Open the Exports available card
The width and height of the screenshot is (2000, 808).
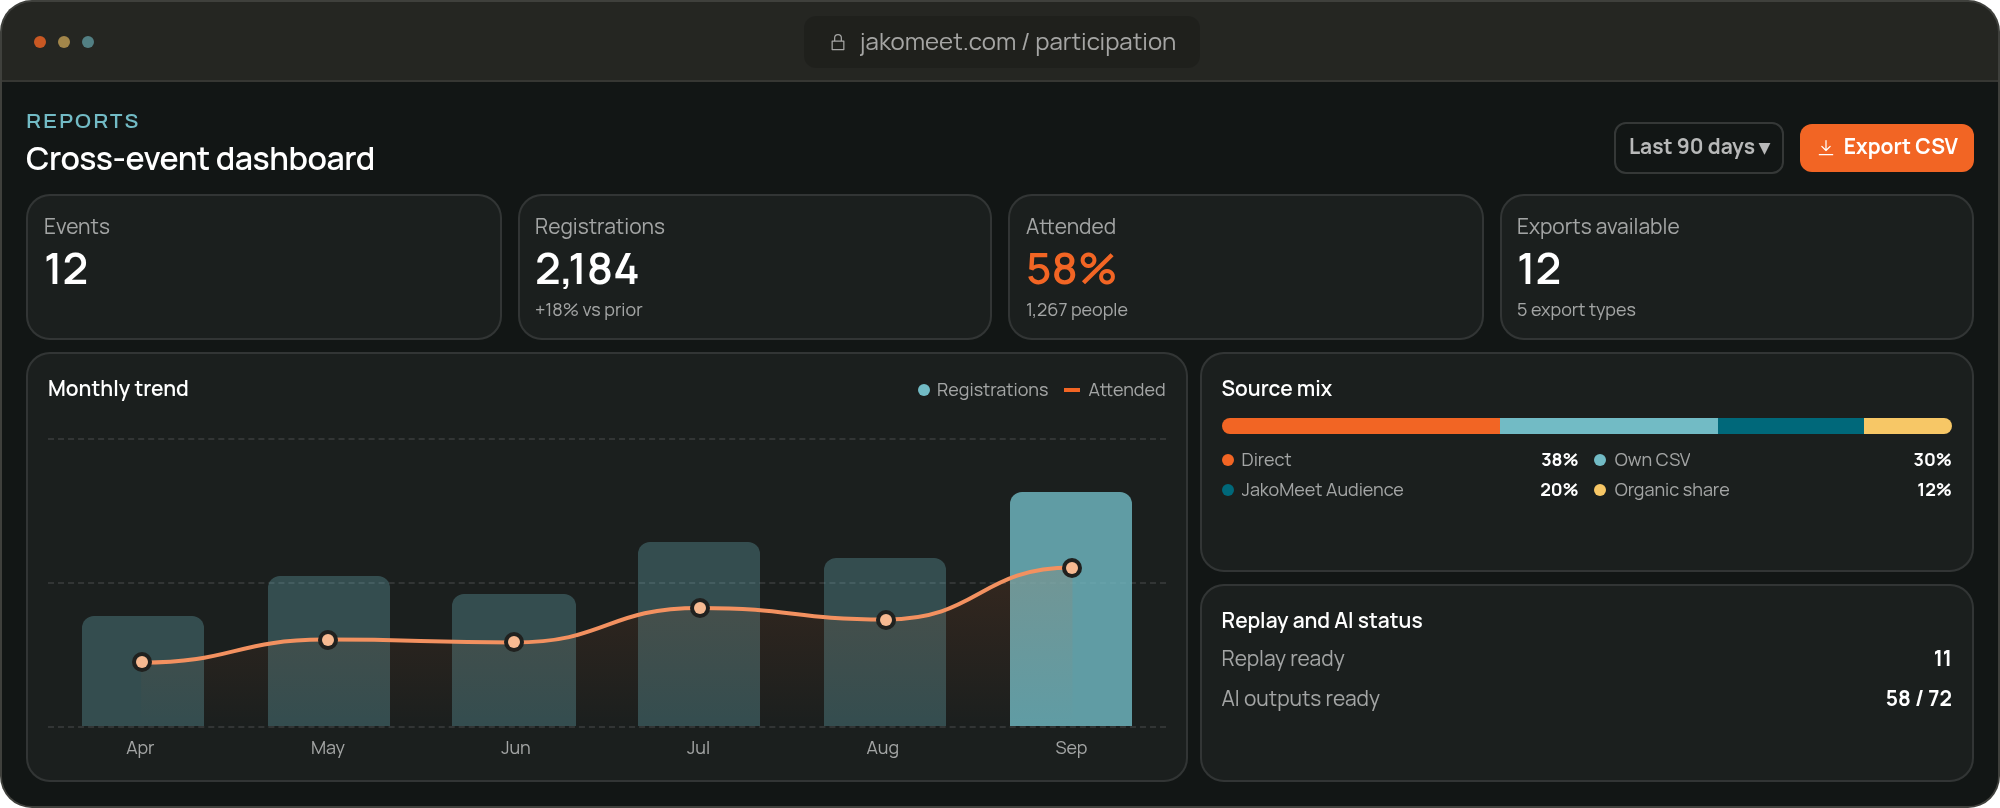pyautogui.click(x=1736, y=267)
